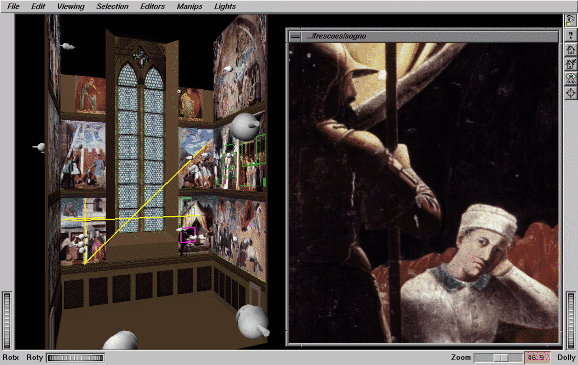This screenshot has width=578, height=365.
Task: Click the white spotlight icon on floor at right
Action: (x=253, y=321)
